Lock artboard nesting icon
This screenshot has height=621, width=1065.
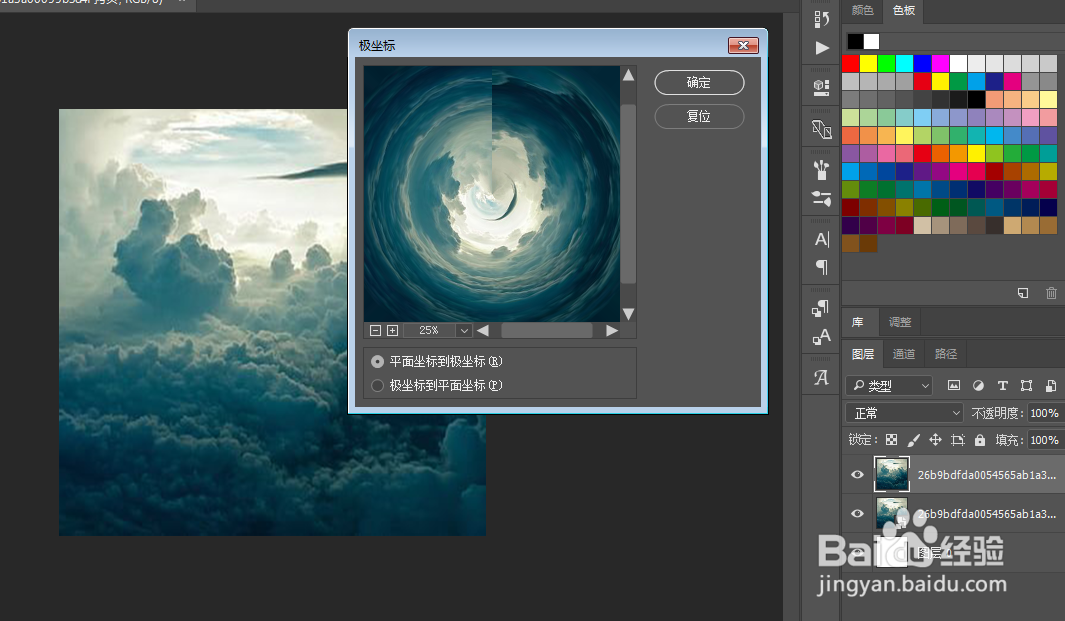pyautogui.click(x=958, y=440)
